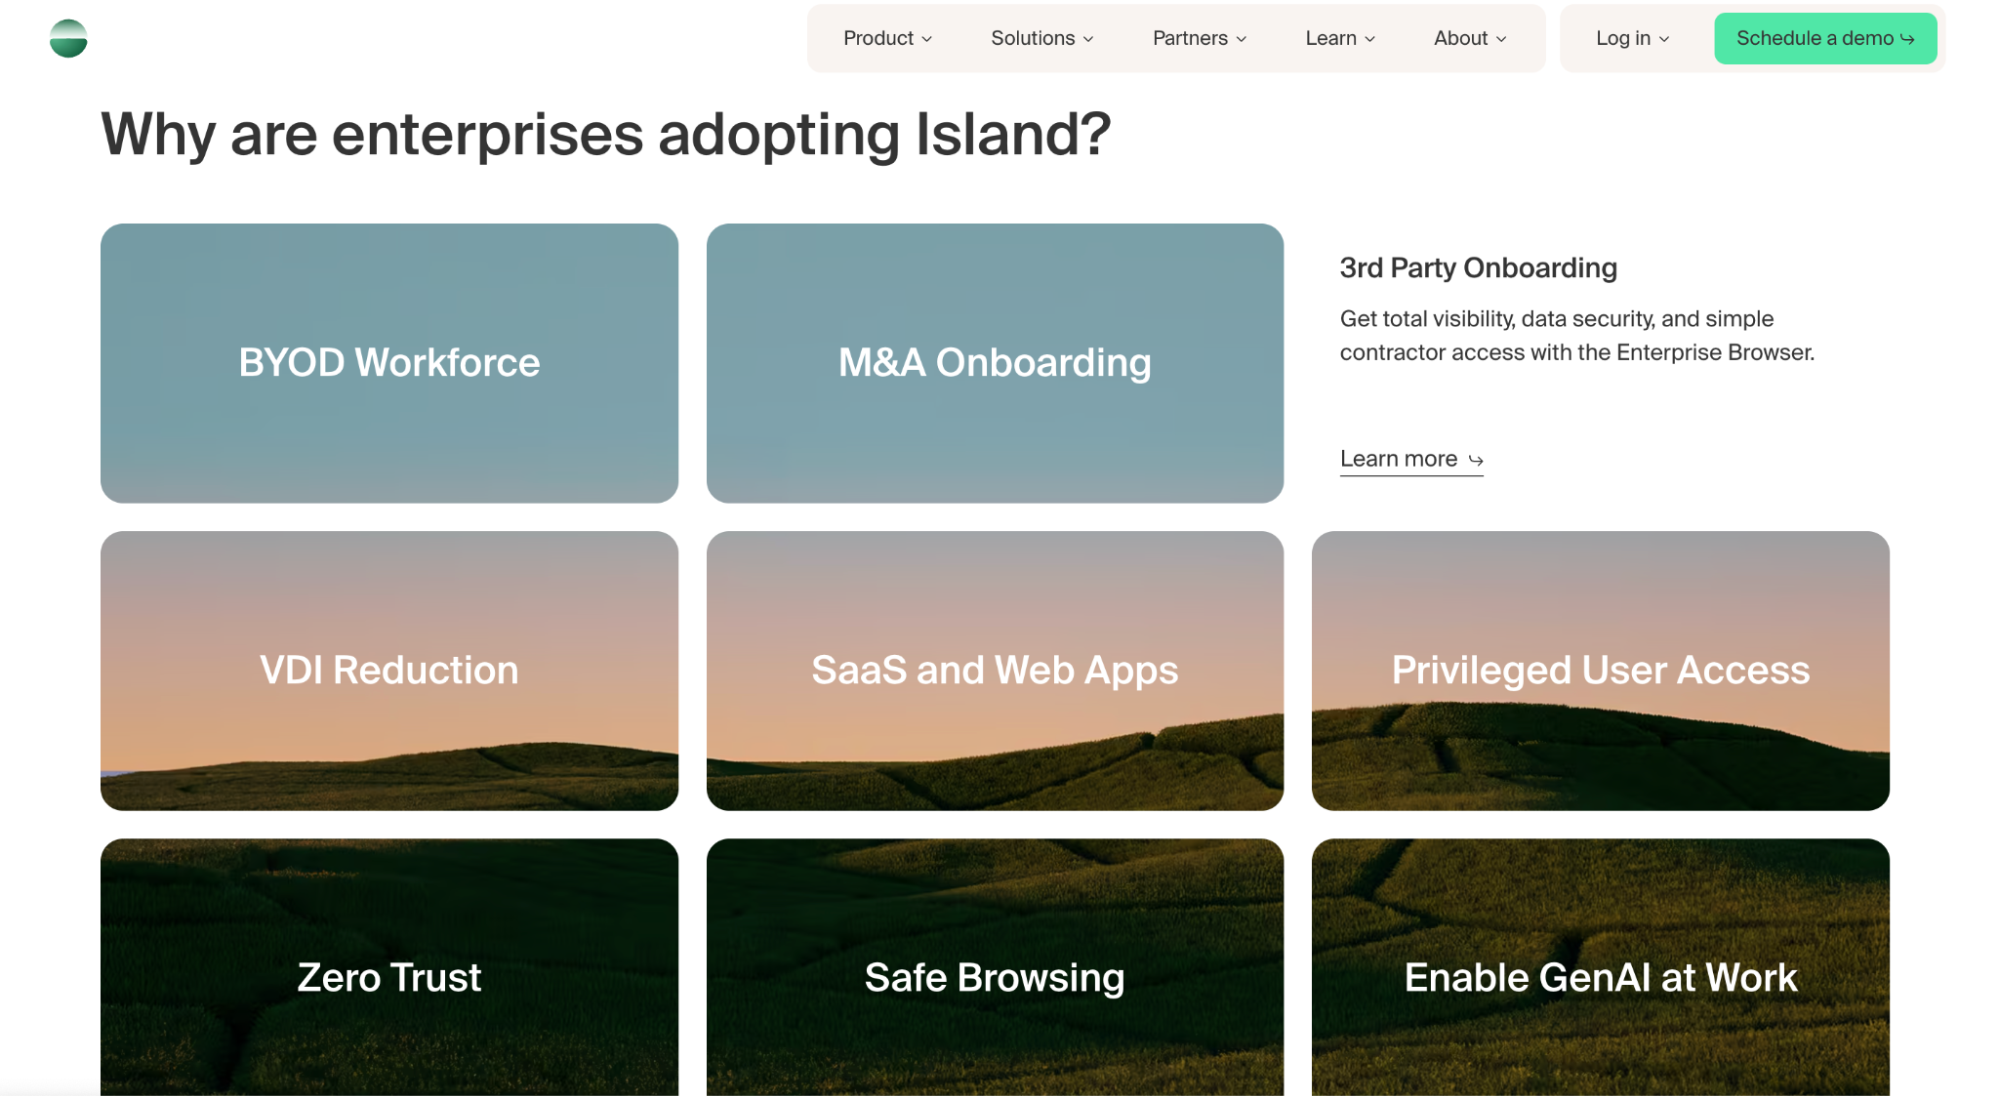Open the Learn menu

1340,38
